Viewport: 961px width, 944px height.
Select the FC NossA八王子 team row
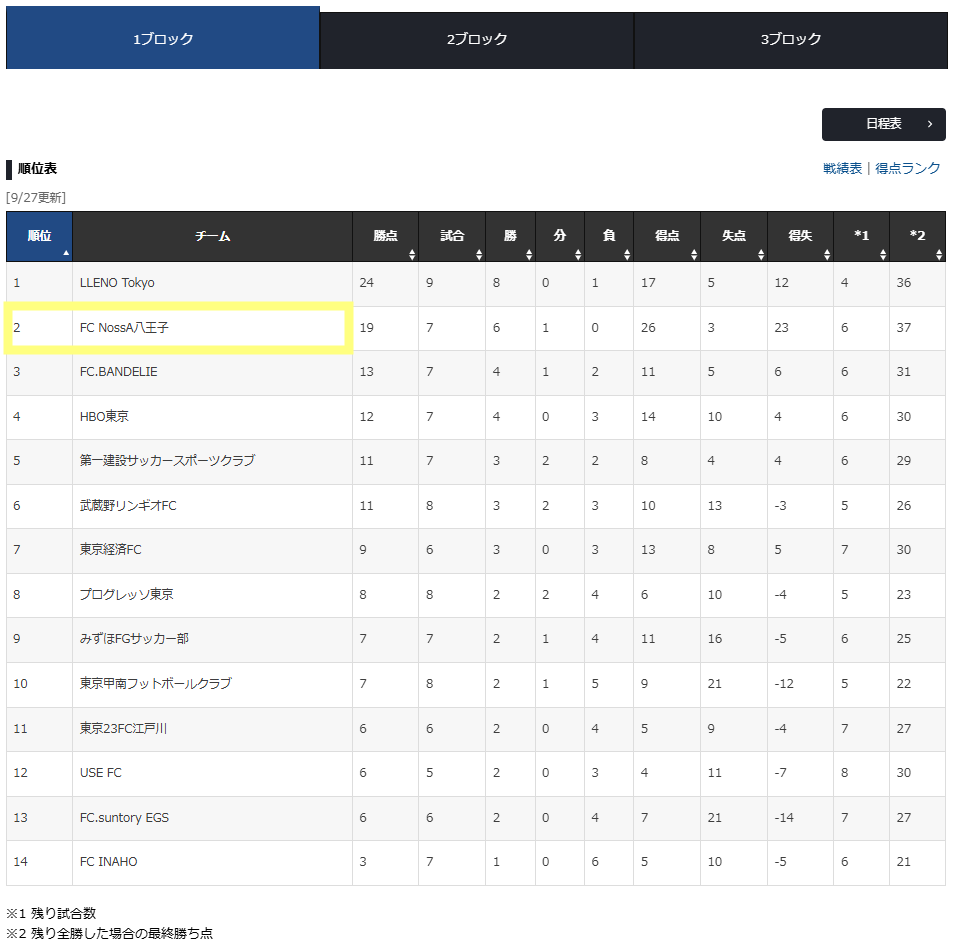[x=476, y=328]
